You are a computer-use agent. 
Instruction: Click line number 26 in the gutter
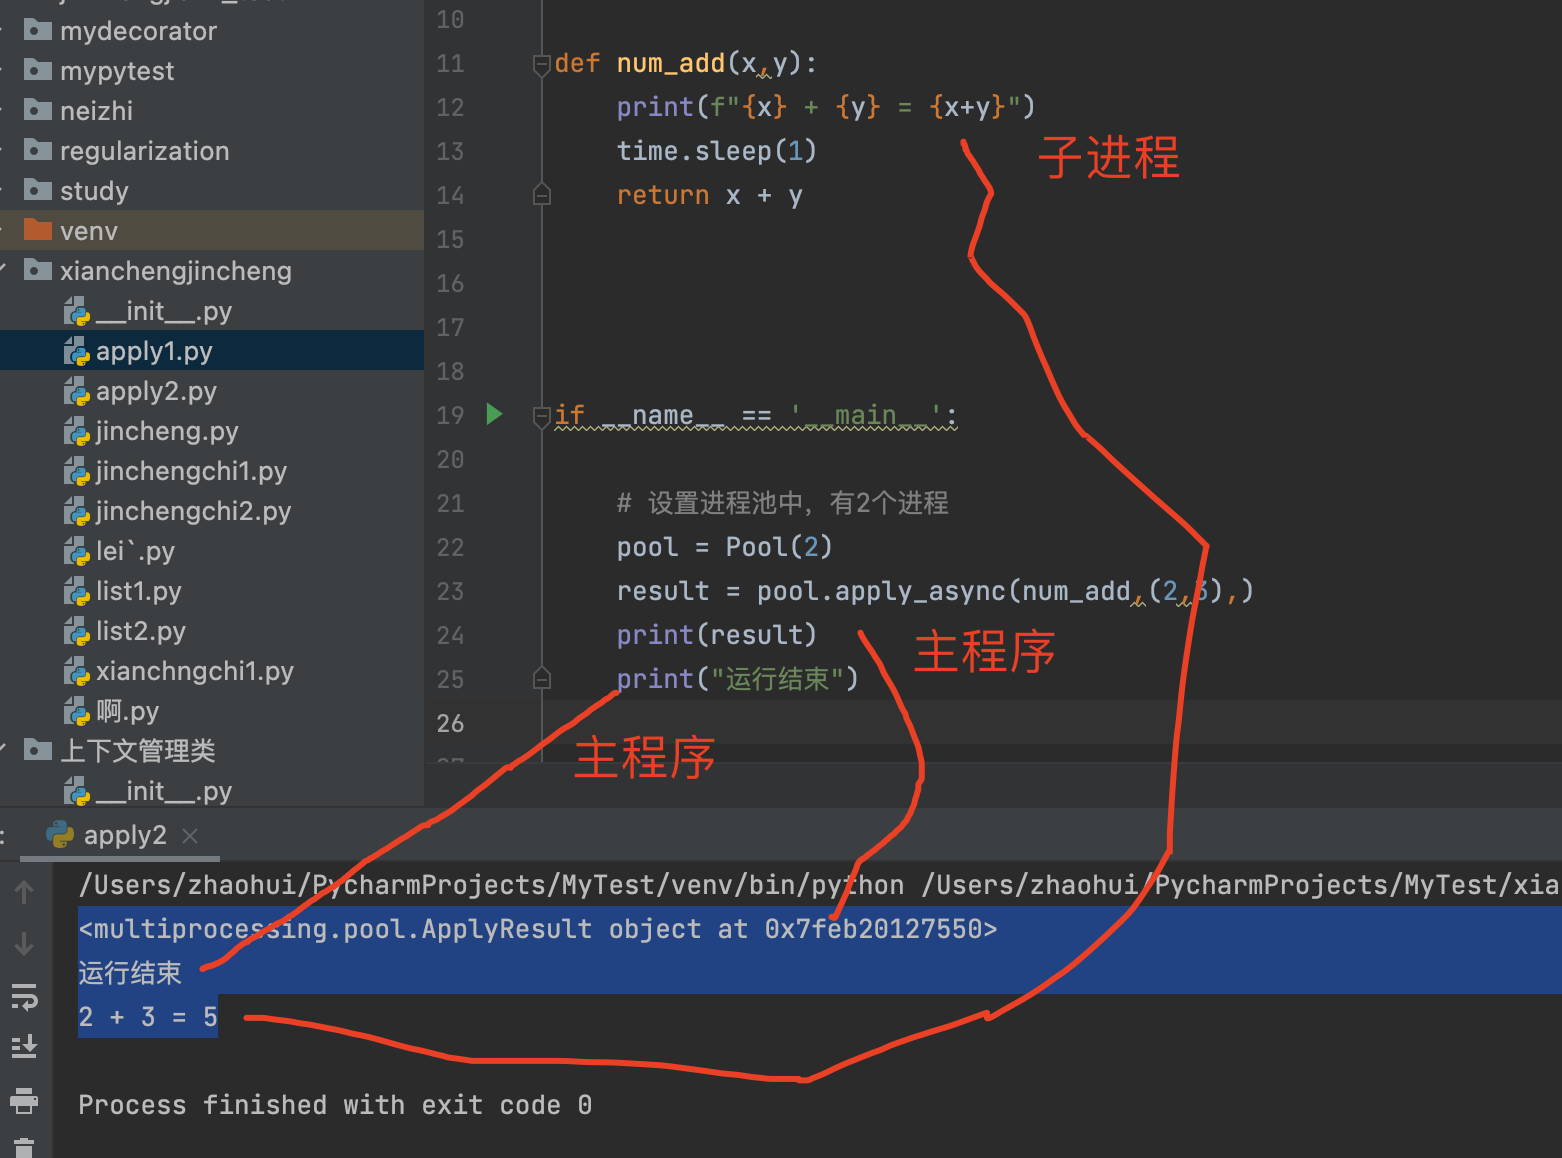click(450, 723)
